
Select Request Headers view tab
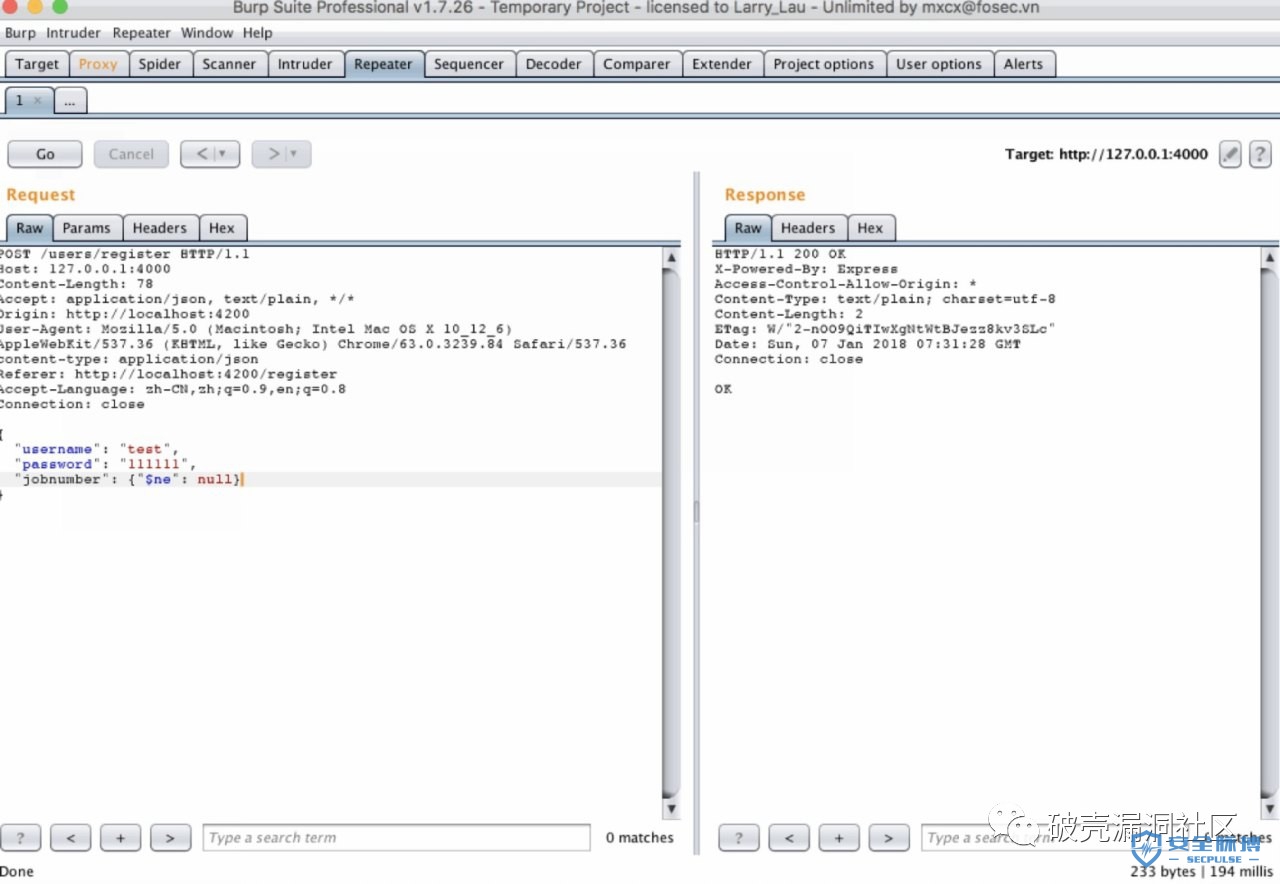click(x=160, y=228)
